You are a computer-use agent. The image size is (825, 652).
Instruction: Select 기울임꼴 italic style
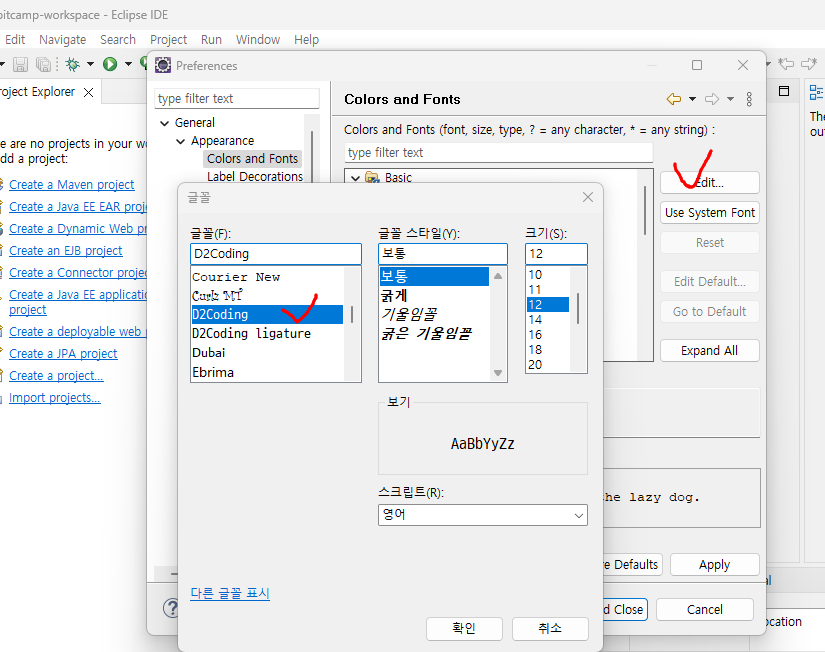click(x=434, y=314)
